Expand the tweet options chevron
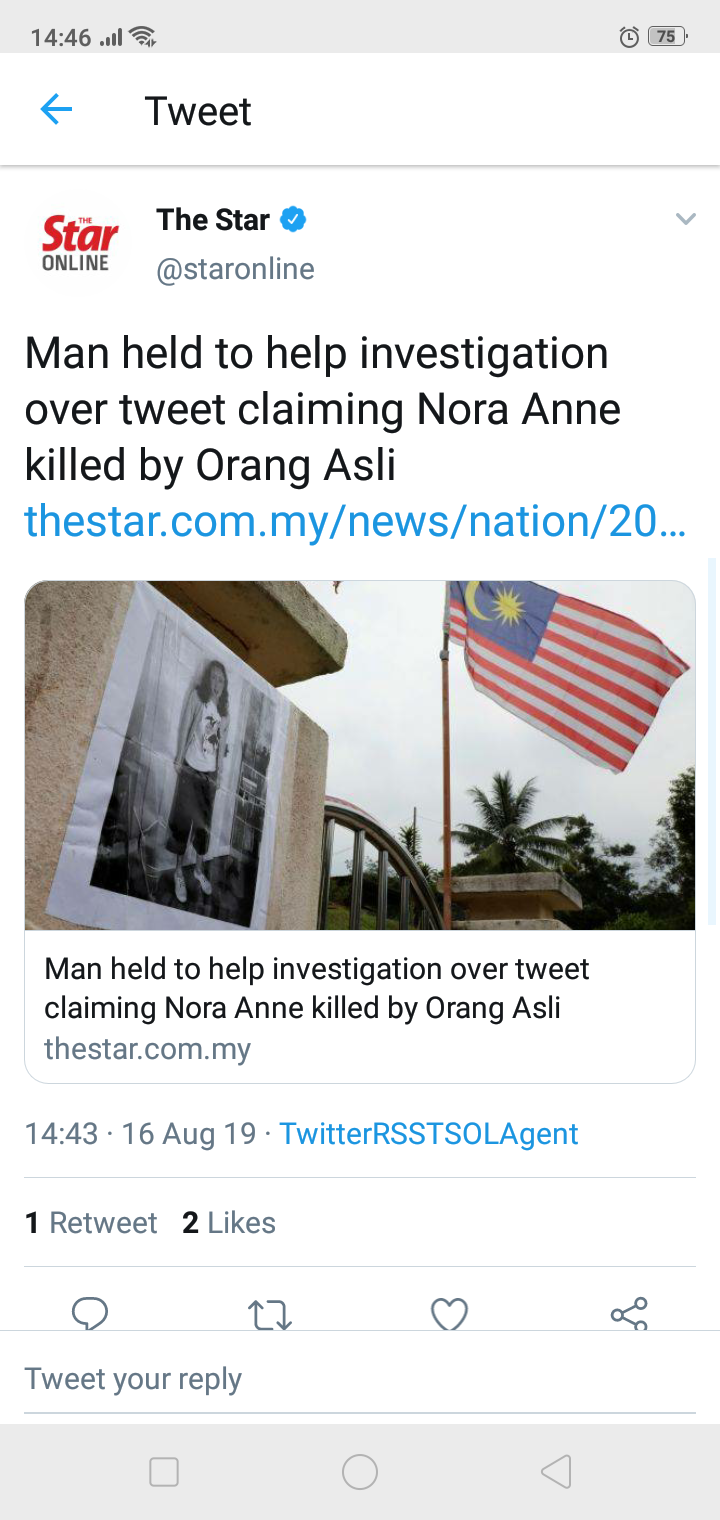Screen dimensions: 720x1520 (x=685, y=220)
